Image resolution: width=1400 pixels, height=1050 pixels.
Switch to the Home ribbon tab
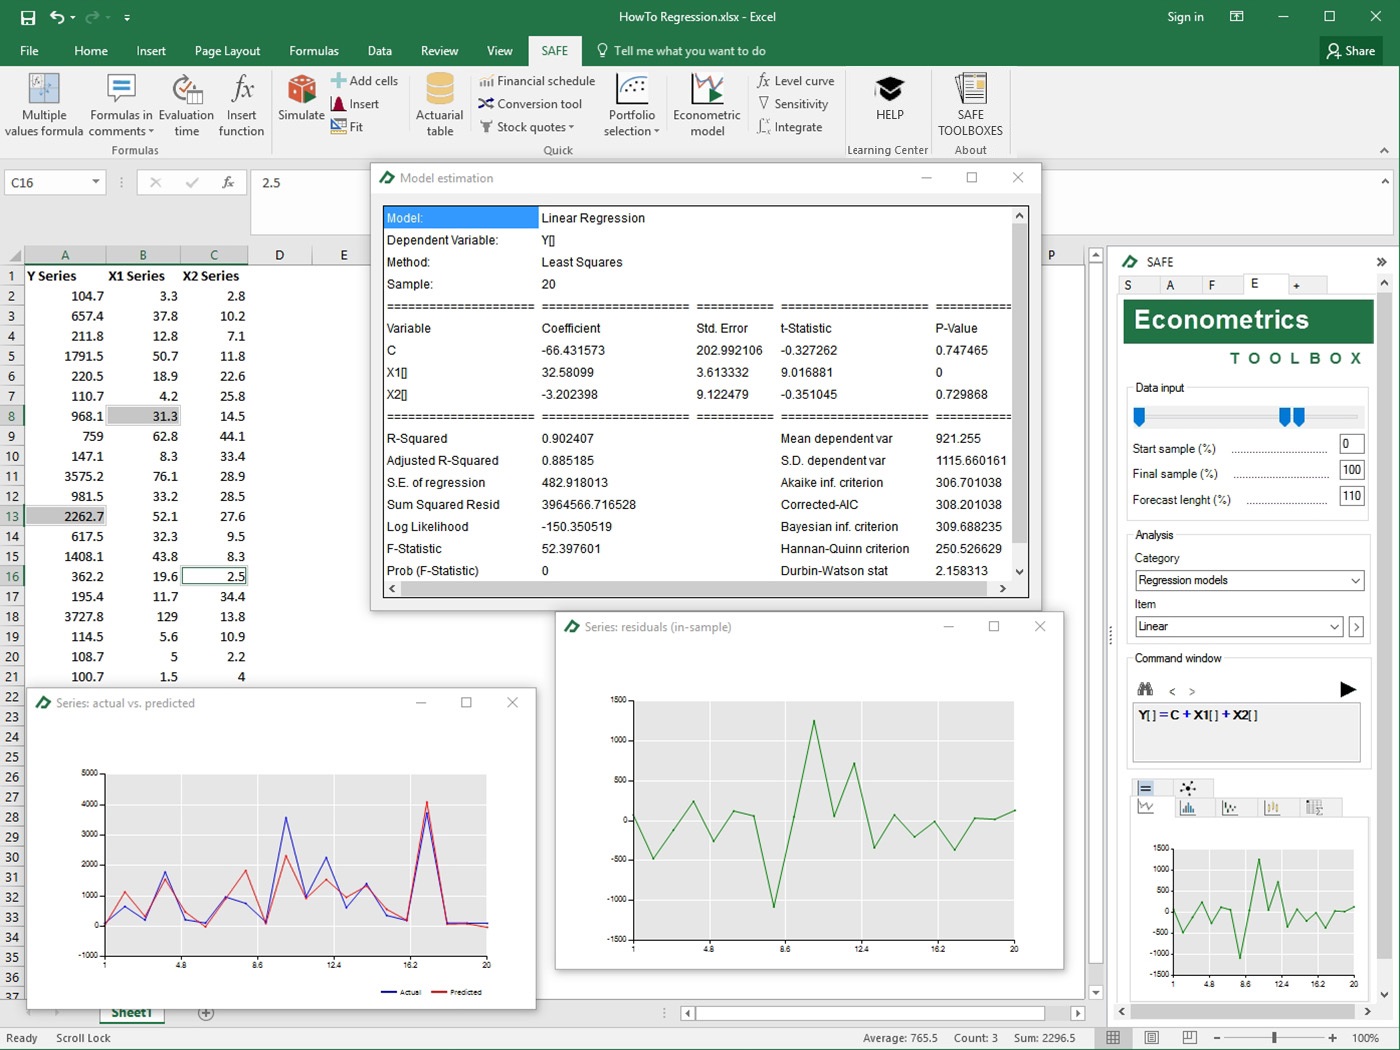91,51
